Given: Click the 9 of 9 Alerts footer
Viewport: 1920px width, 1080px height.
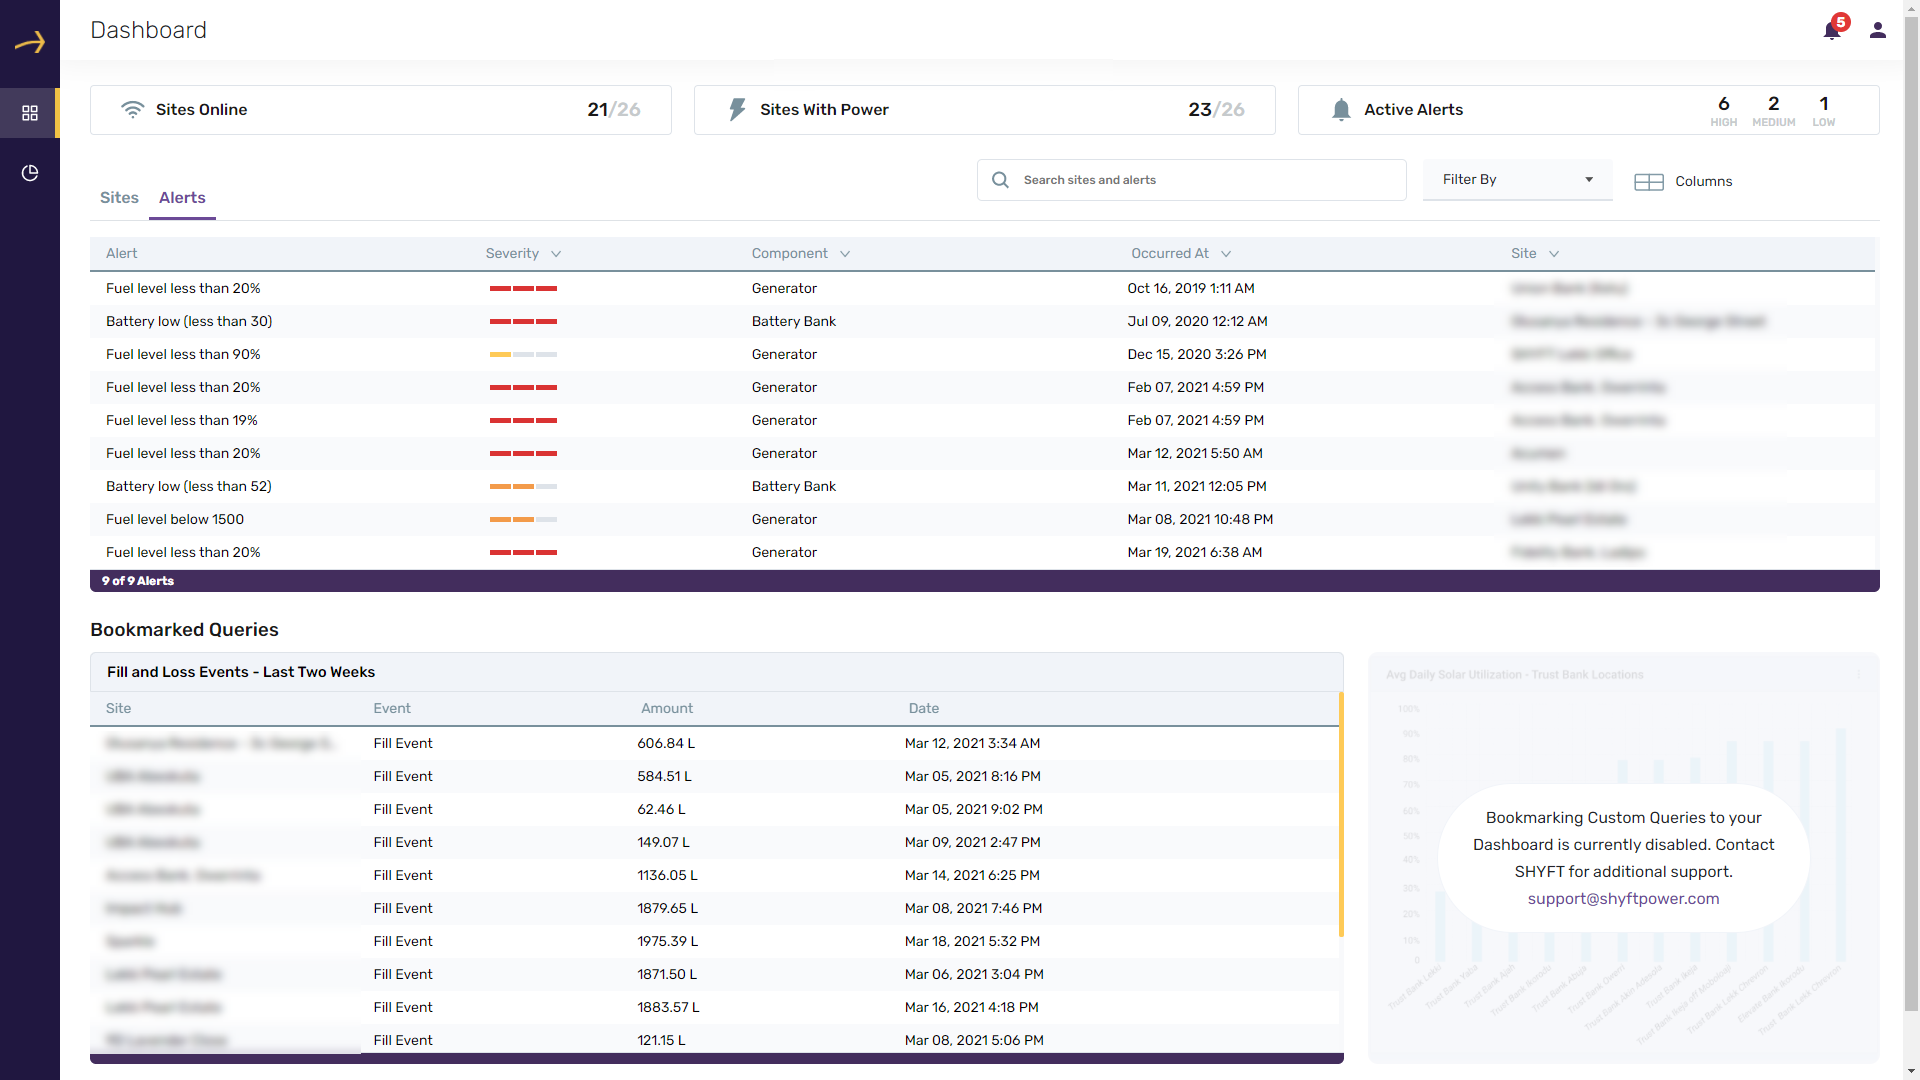Looking at the screenshot, I should click(985, 581).
